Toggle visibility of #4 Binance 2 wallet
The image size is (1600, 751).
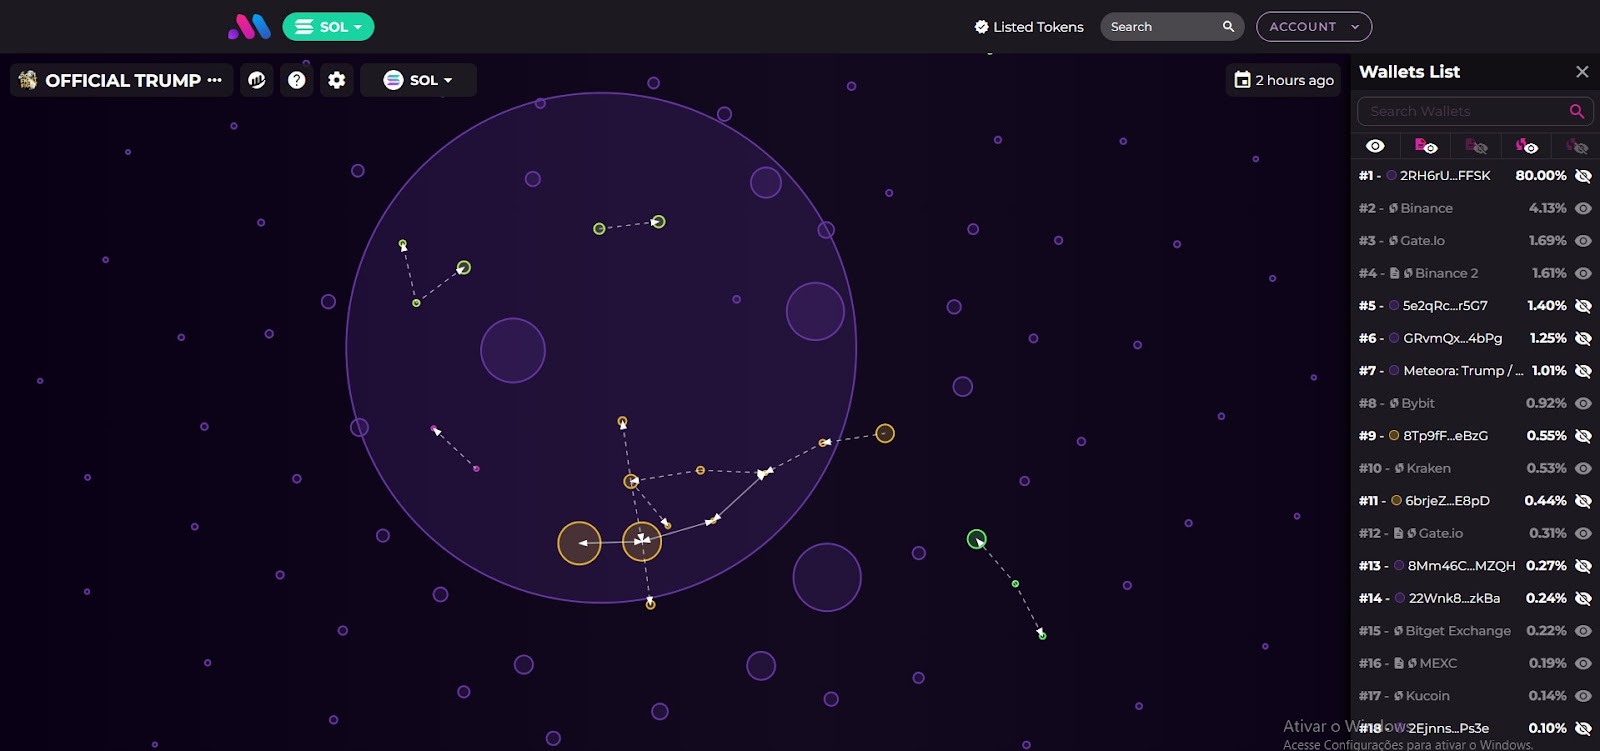coord(1583,273)
